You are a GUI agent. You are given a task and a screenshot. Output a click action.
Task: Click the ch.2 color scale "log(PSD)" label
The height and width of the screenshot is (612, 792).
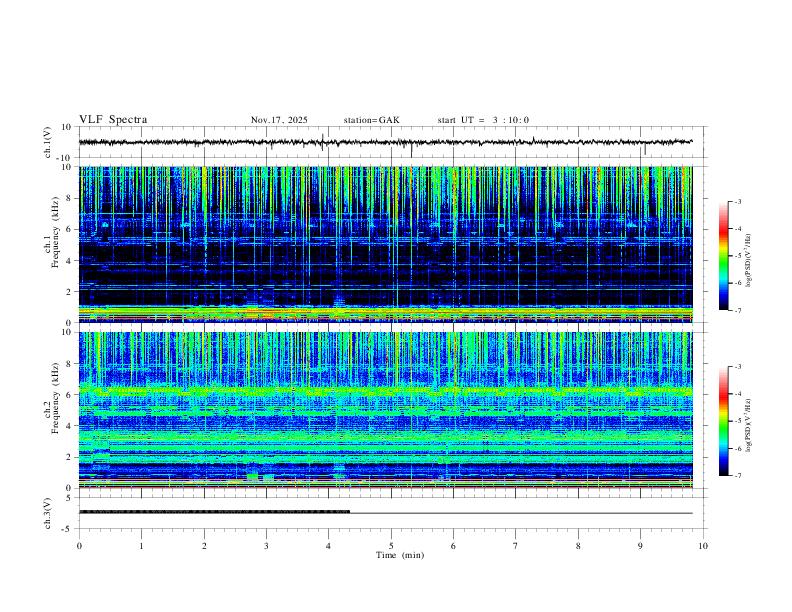(749, 425)
